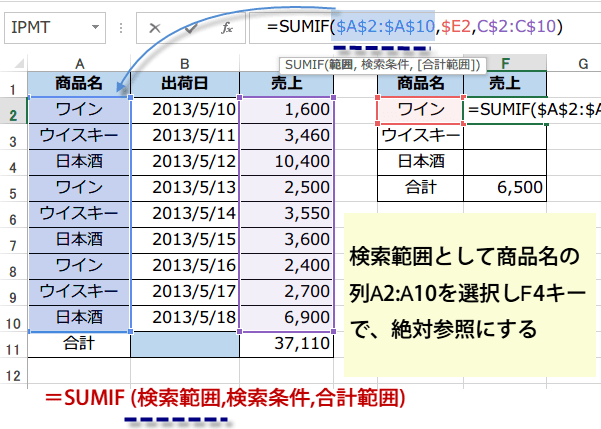Image resolution: width=601 pixels, height=429 pixels.
Task: Click cell A2 containing ワイン
Action: click(x=79, y=110)
